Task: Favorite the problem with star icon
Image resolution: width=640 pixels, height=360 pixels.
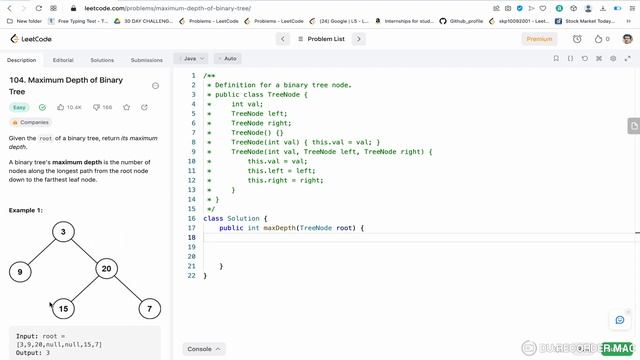Action: 127,107
